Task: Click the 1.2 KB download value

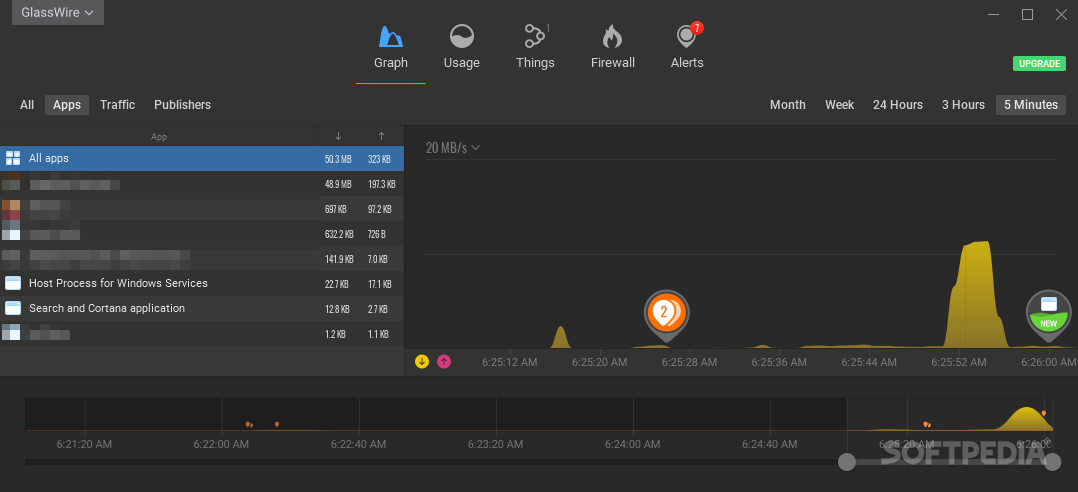Action: tap(336, 334)
